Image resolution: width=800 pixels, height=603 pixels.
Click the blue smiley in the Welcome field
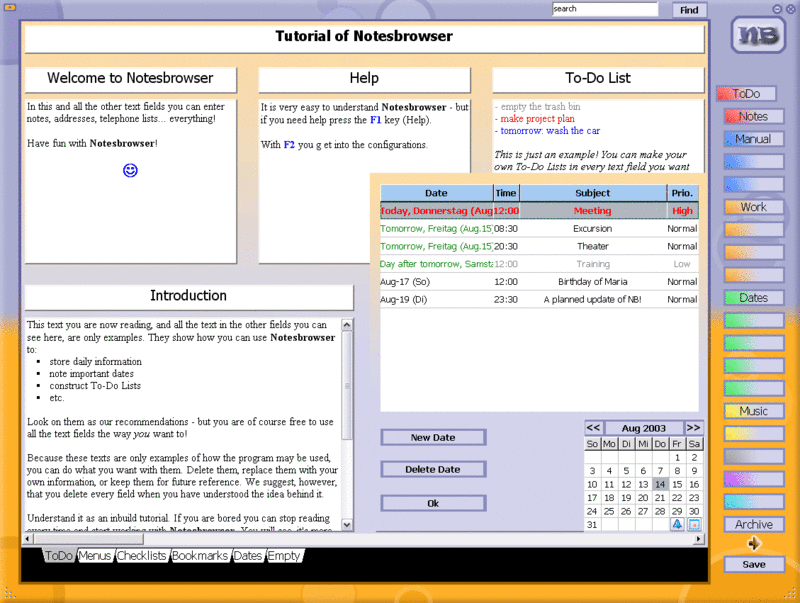(x=130, y=170)
